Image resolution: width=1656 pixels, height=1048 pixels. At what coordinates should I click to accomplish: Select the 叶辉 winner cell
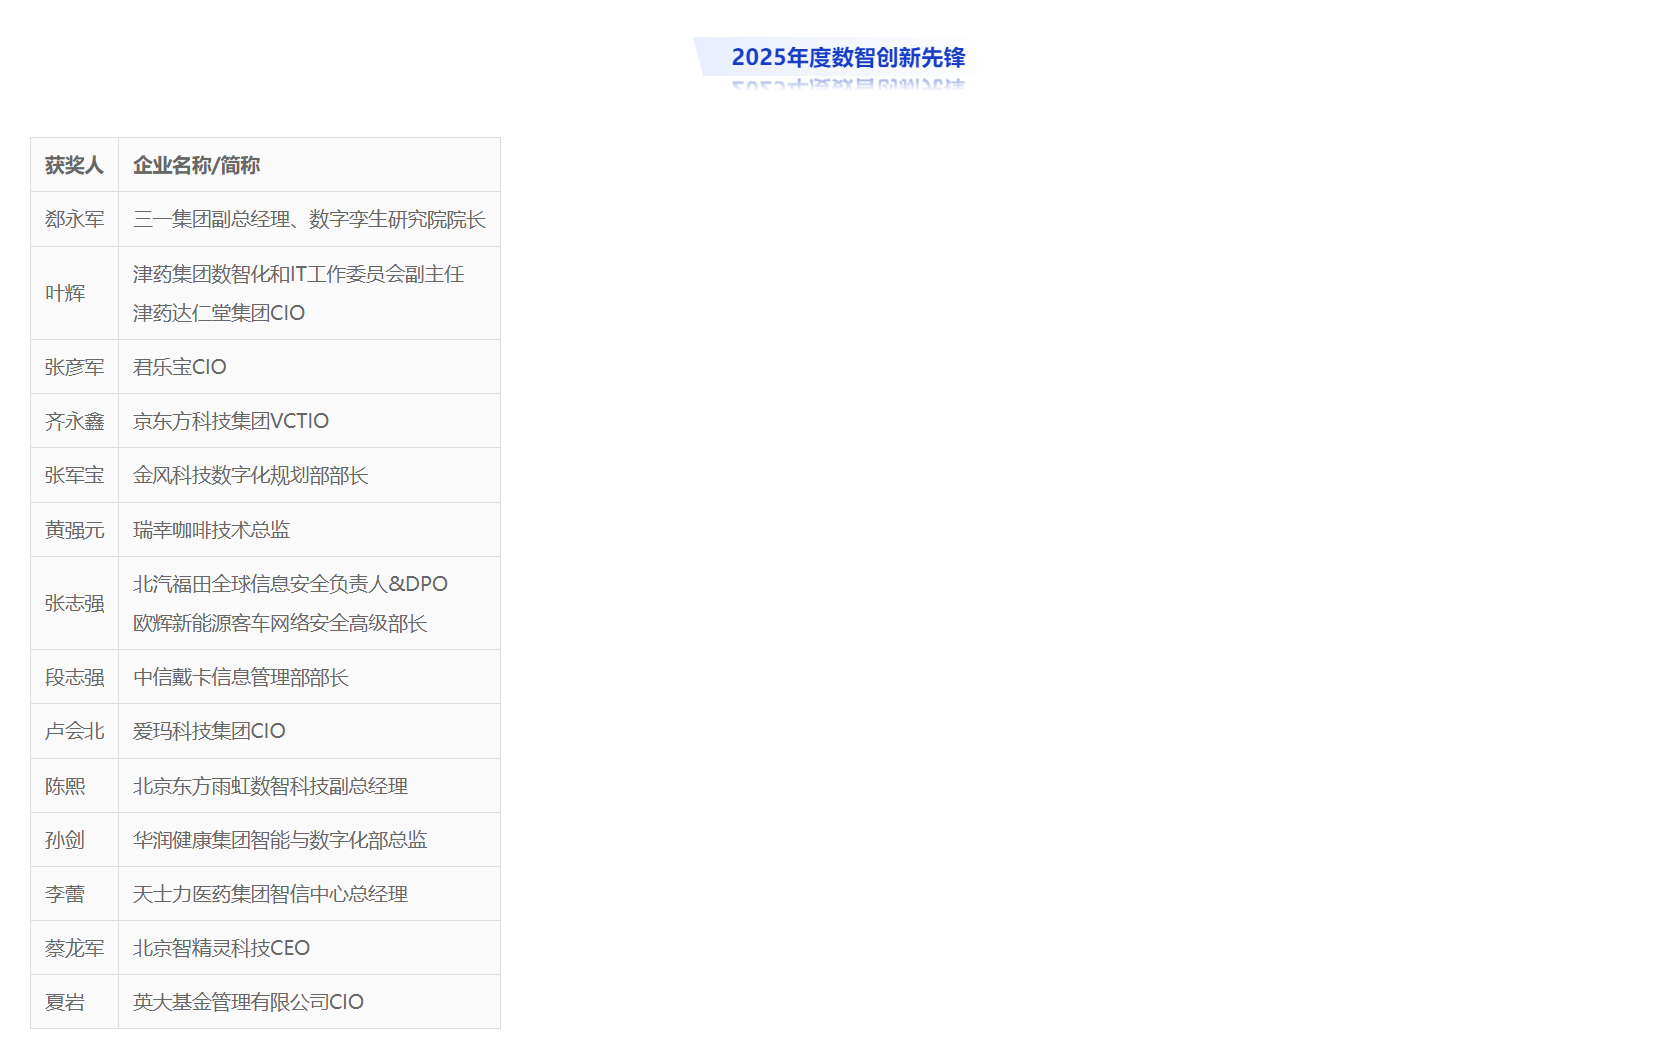[65, 293]
